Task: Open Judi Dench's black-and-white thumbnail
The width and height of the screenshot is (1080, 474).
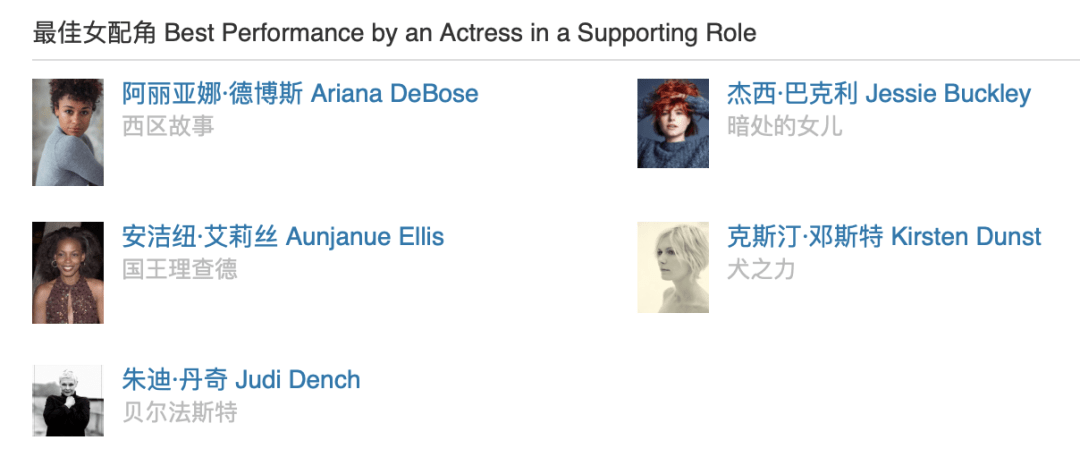Action: tap(68, 400)
